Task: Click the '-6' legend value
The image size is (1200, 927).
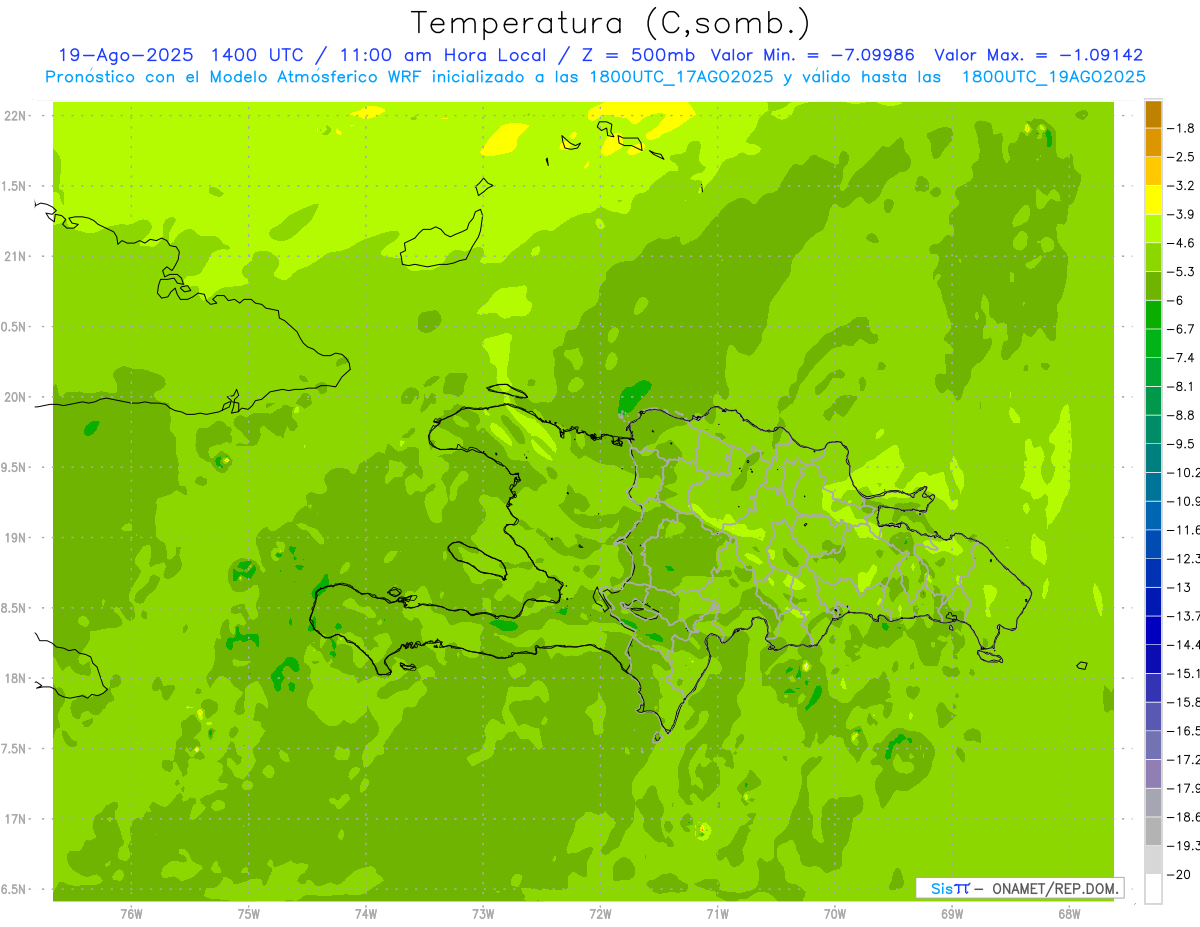Action: point(1177,301)
